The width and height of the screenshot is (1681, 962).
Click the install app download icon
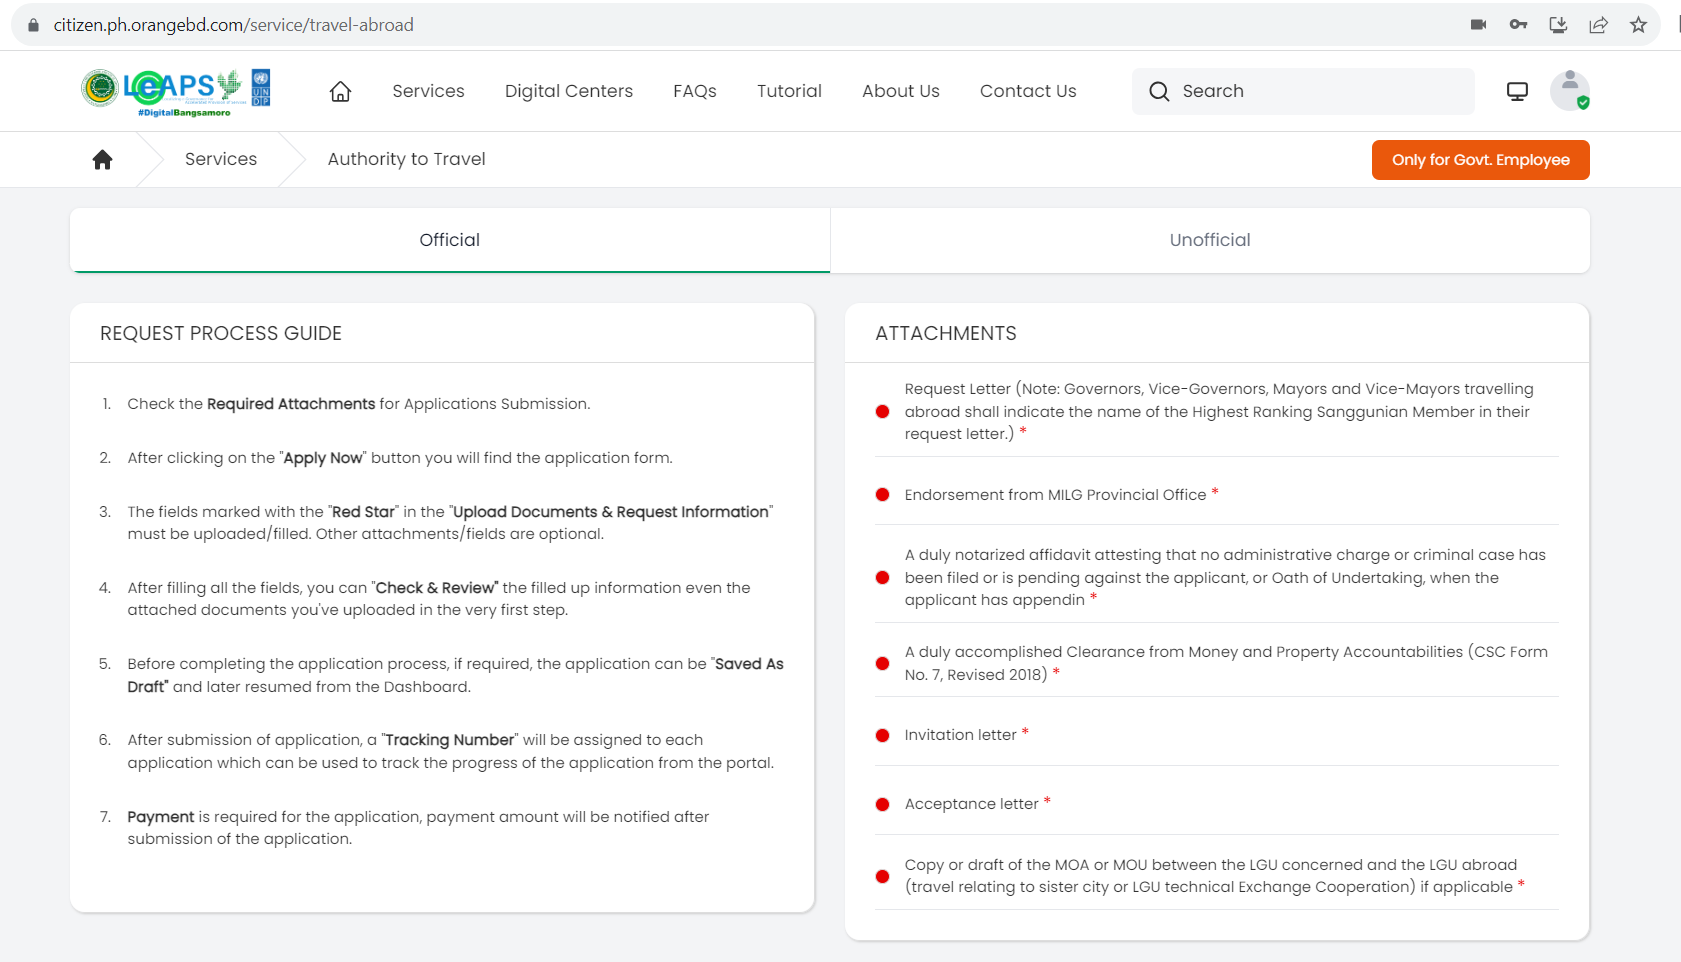1558,25
